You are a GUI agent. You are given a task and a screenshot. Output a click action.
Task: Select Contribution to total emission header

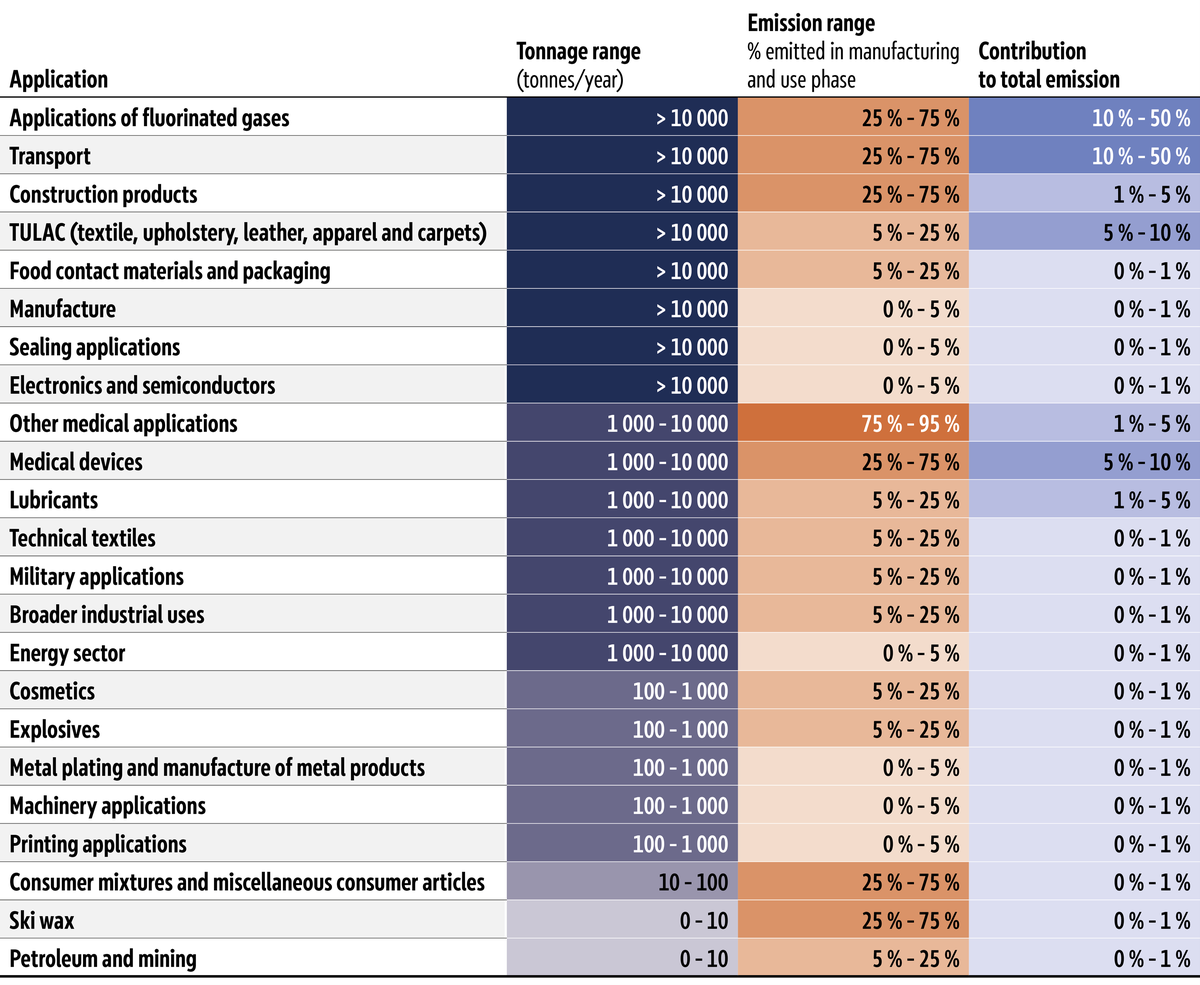[1049, 65]
